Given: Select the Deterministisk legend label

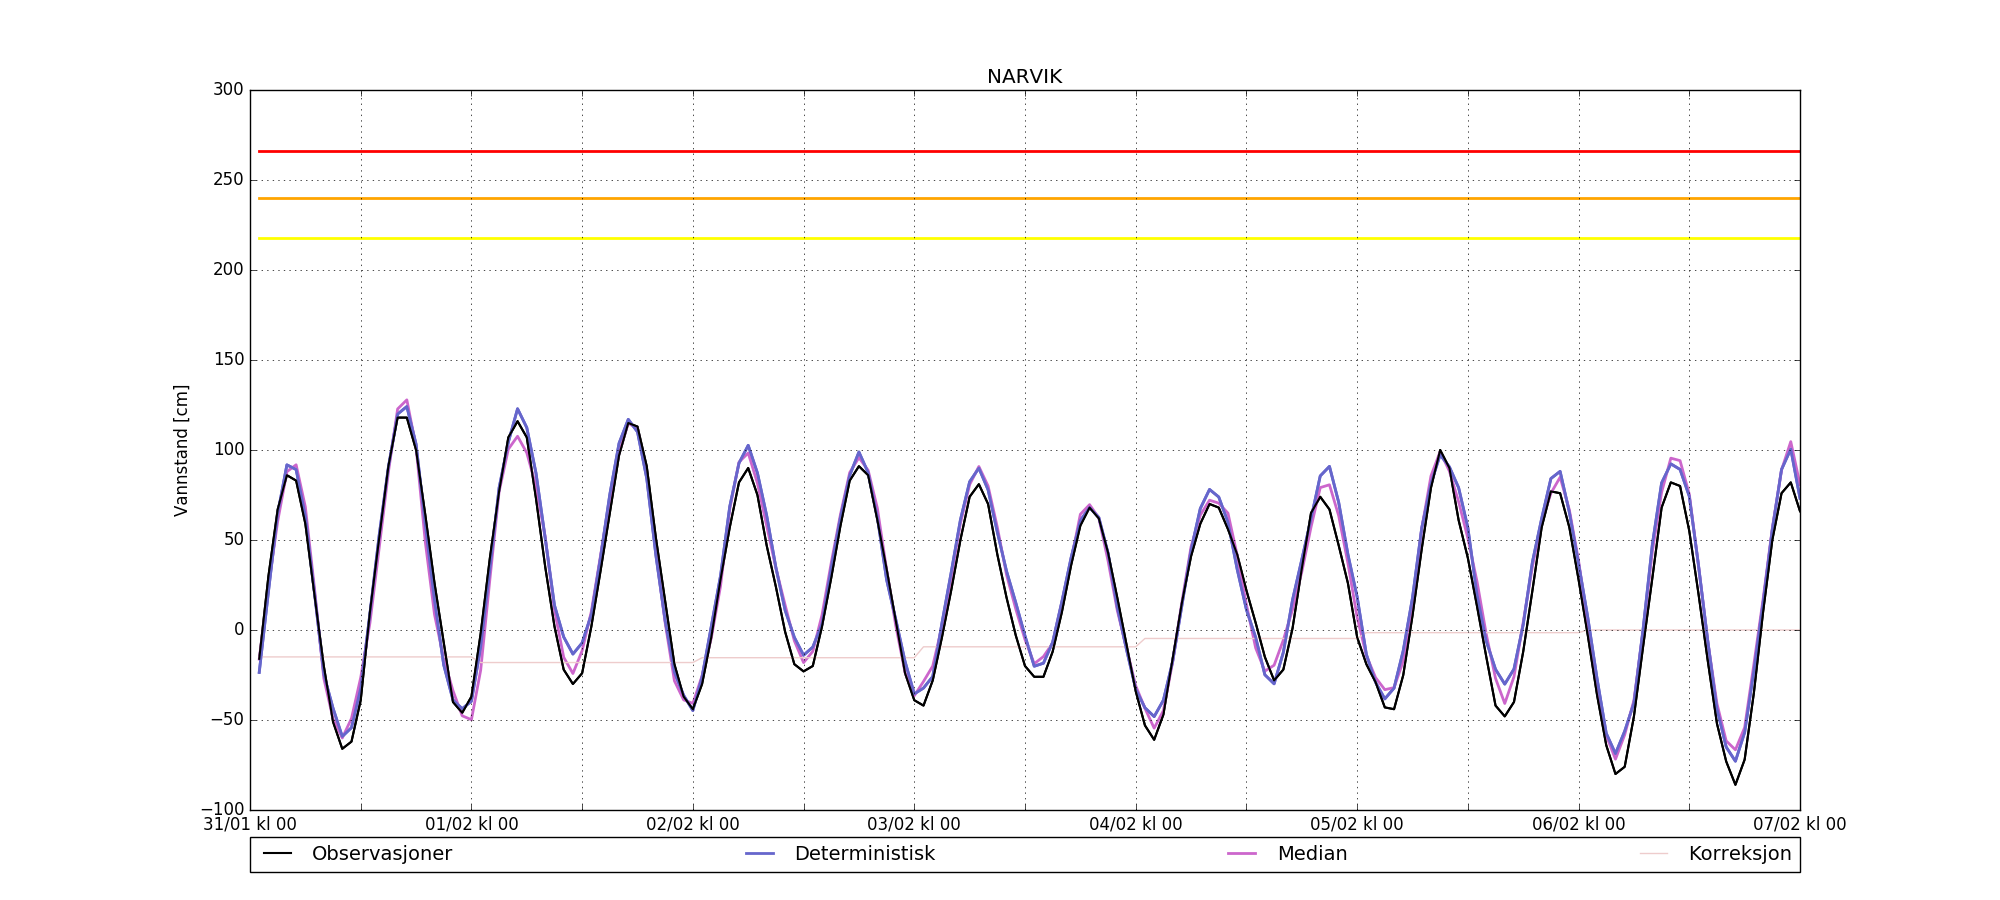Looking at the screenshot, I should (864, 854).
